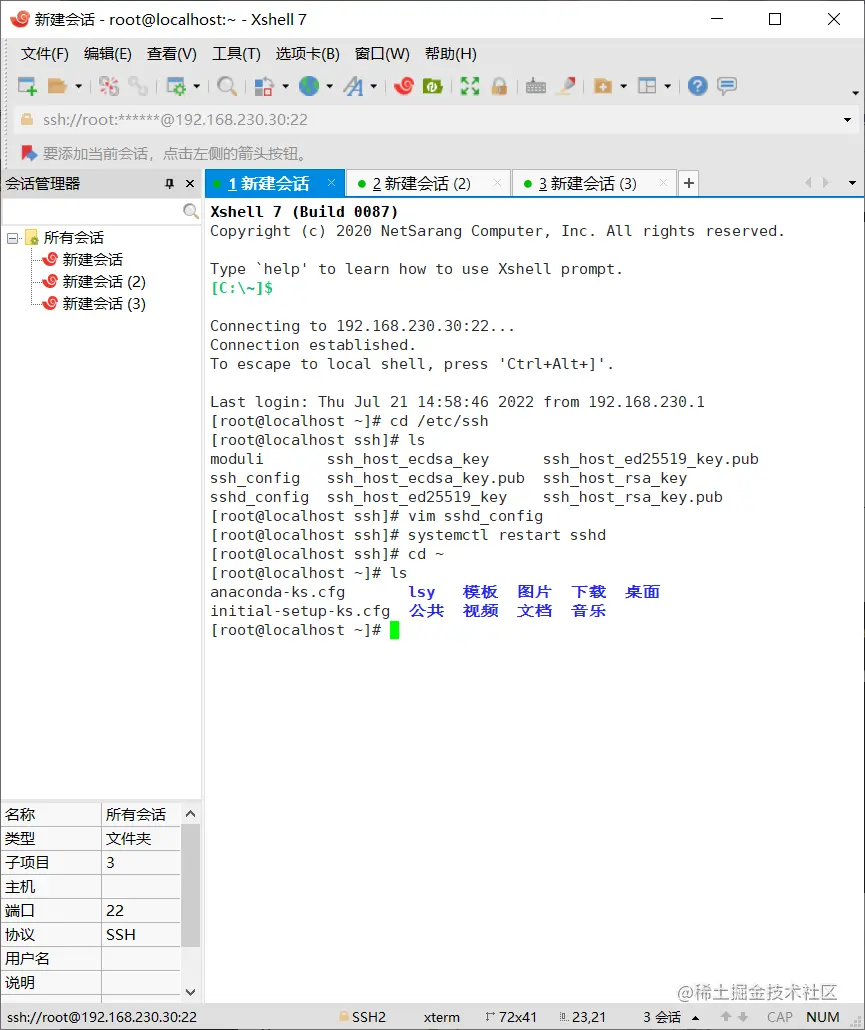Image resolution: width=865 pixels, height=1030 pixels.
Task: Click the 3 会话 status bar entry
Action: pos(662,1018)
